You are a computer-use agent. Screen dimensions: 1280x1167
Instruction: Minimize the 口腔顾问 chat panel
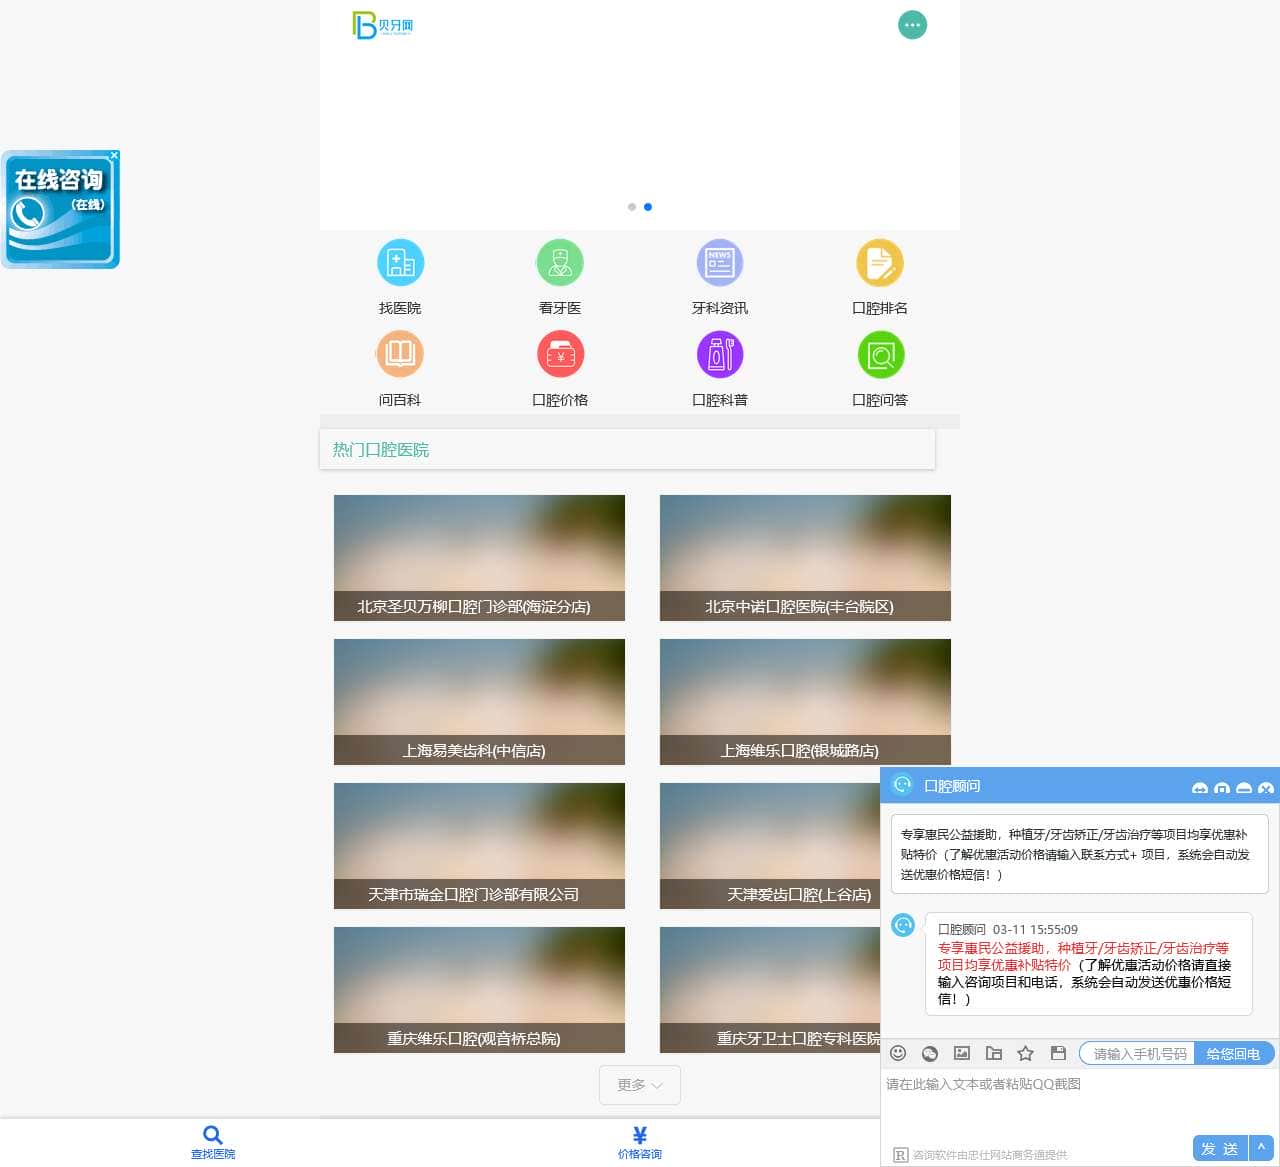click(1244, 788)
